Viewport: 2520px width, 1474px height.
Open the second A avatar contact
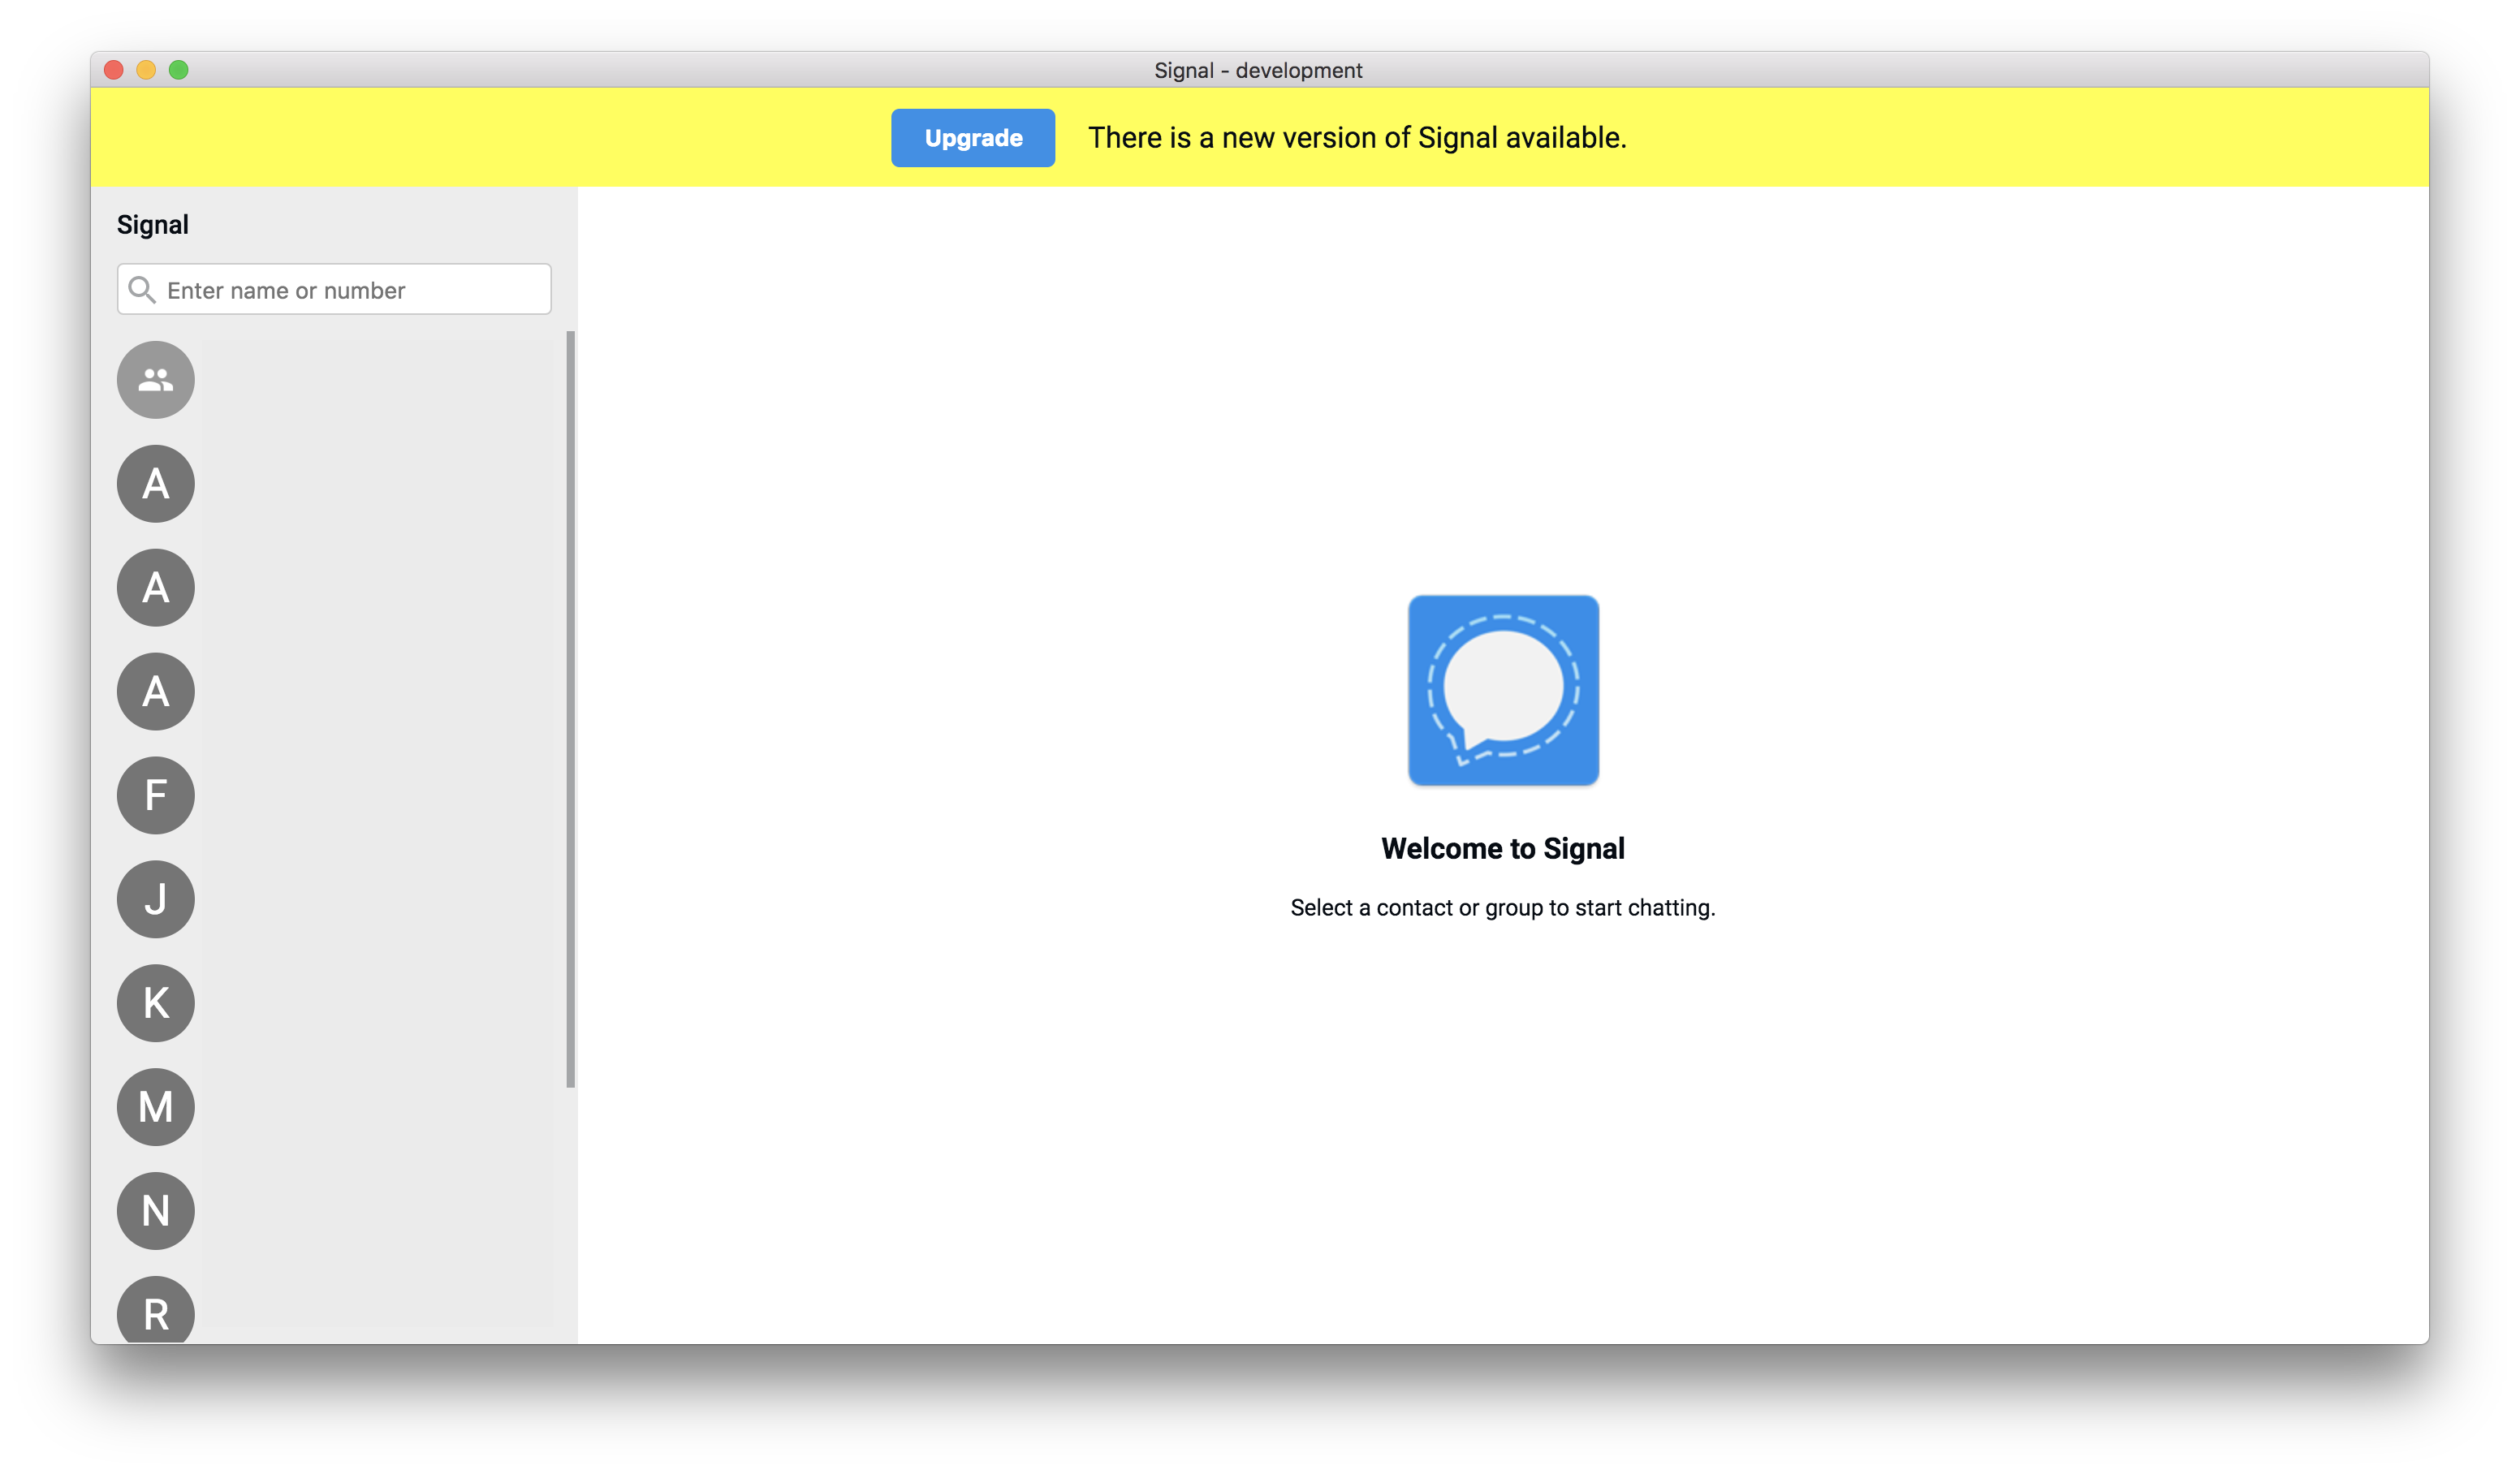[x=155, y=588]
